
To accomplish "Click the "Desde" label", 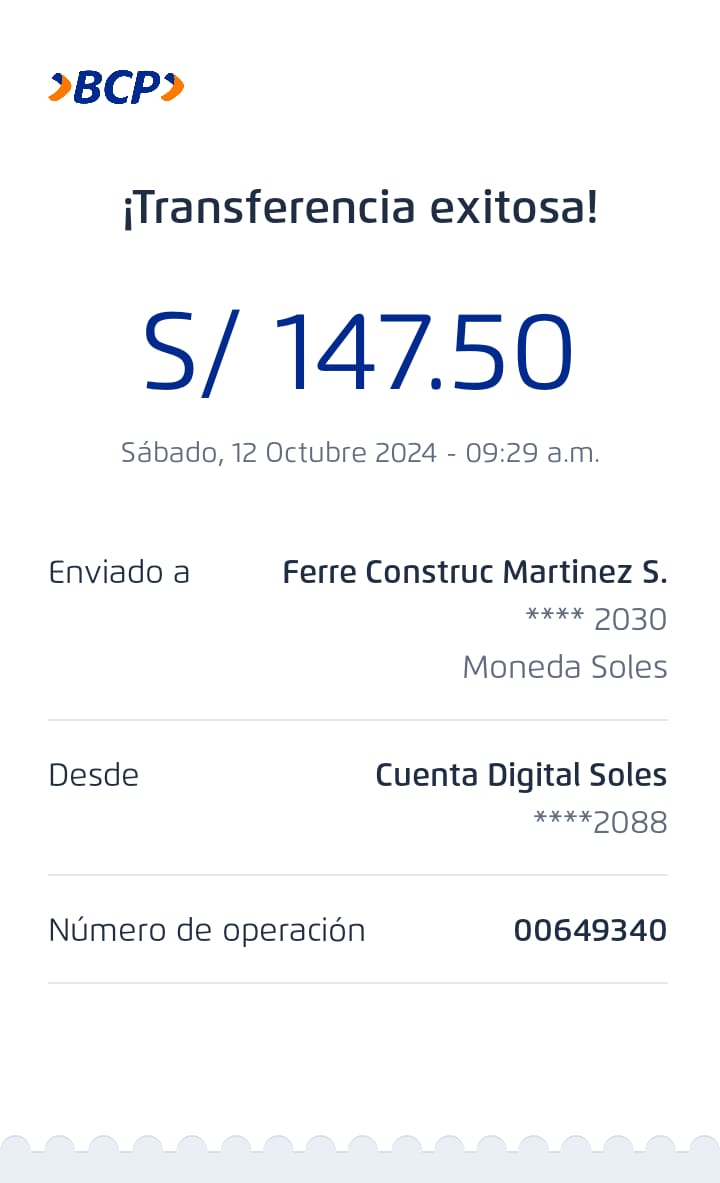I will 94,775.
